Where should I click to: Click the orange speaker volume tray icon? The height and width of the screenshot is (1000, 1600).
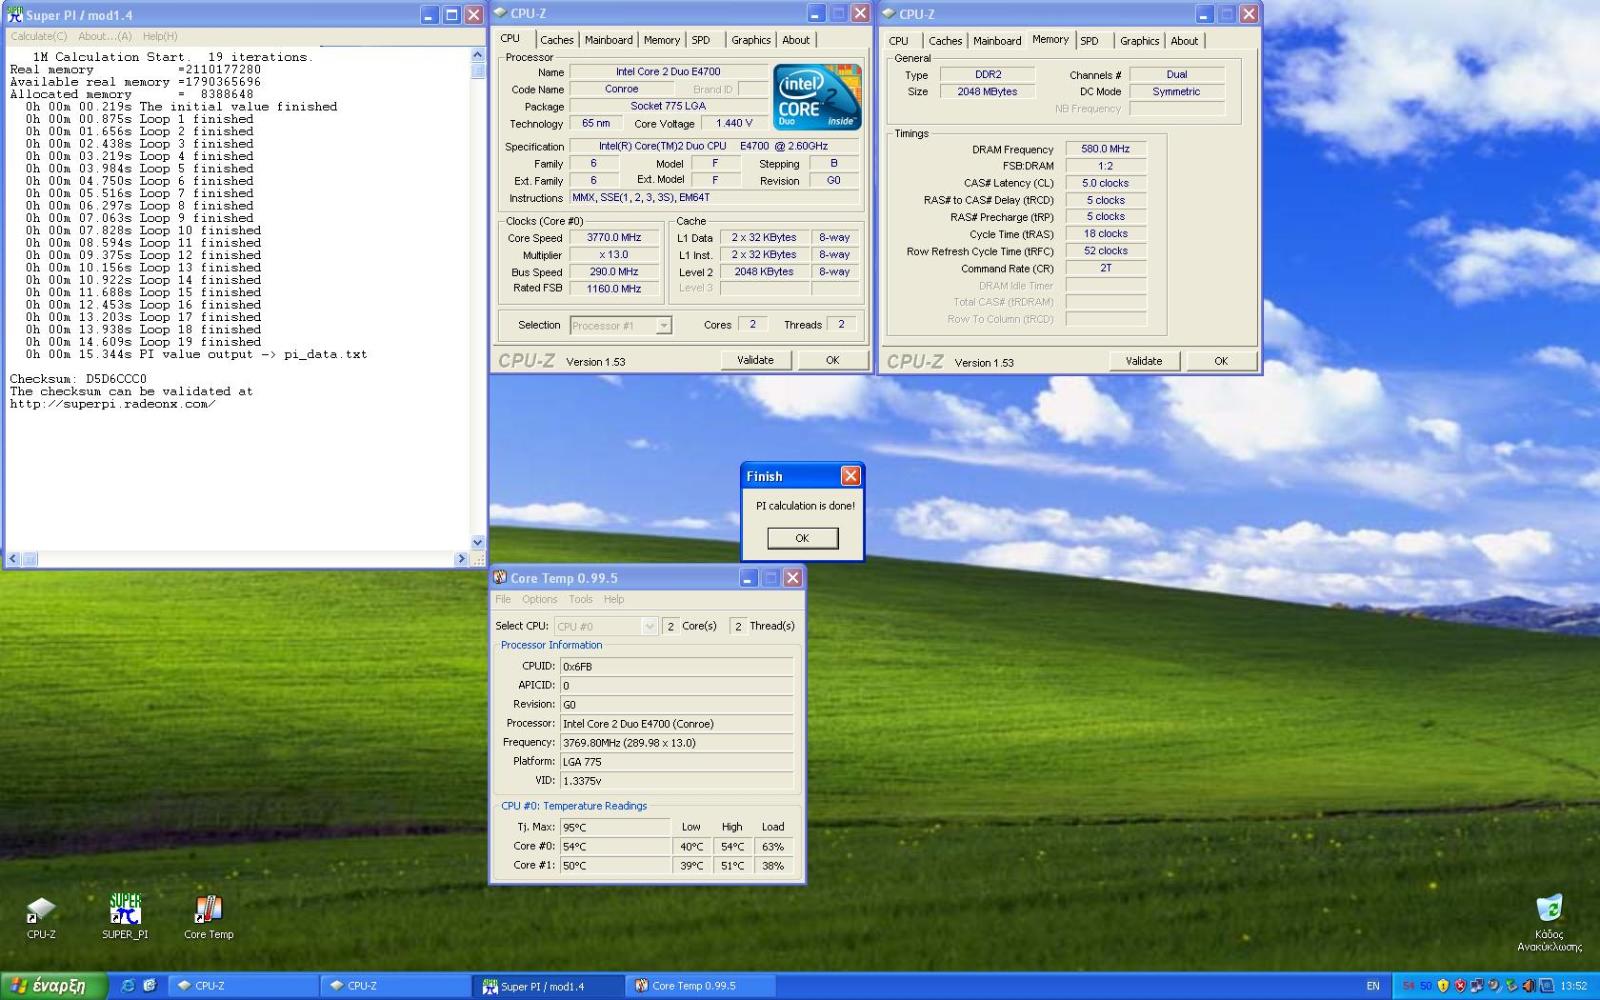point(1528,986)
